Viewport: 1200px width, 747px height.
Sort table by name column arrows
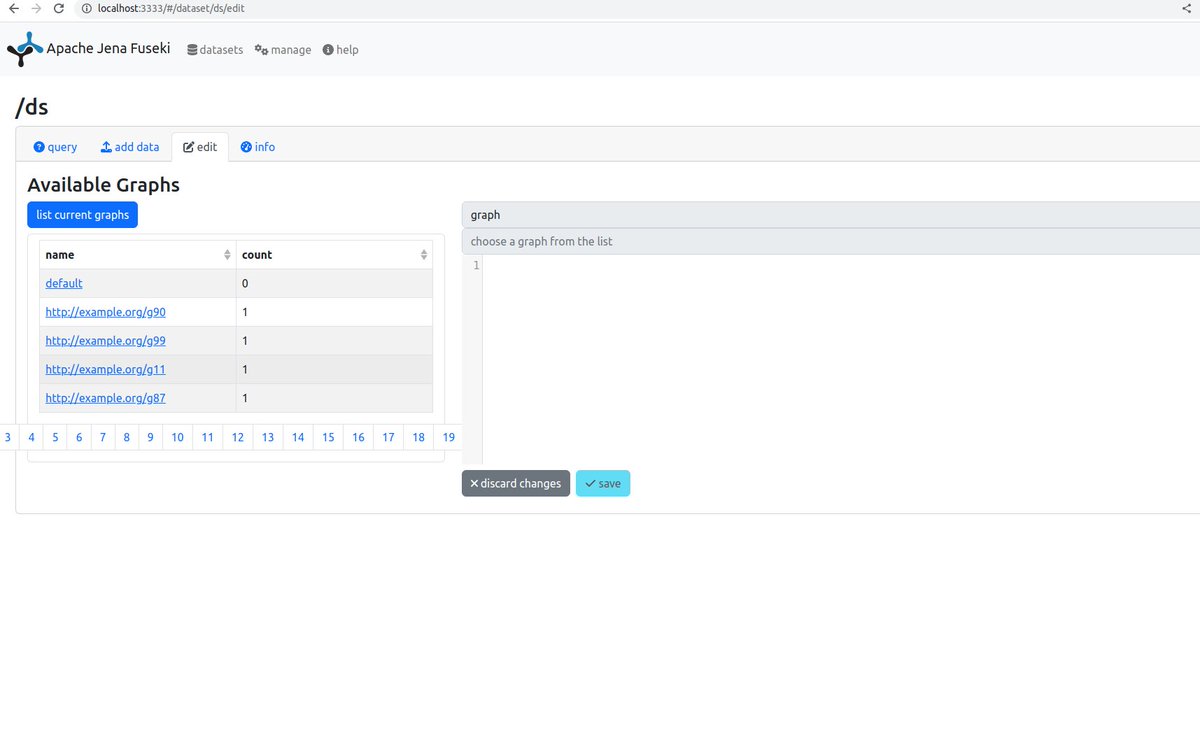[227, 255]
